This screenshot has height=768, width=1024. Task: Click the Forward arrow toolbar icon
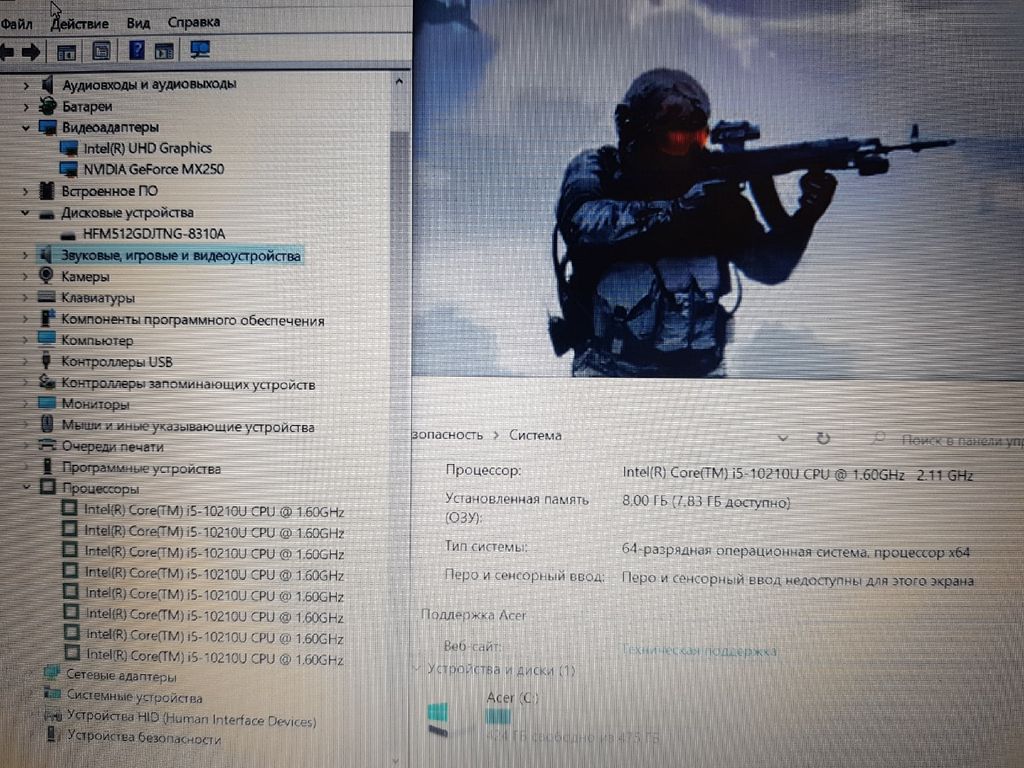(31, 52)
